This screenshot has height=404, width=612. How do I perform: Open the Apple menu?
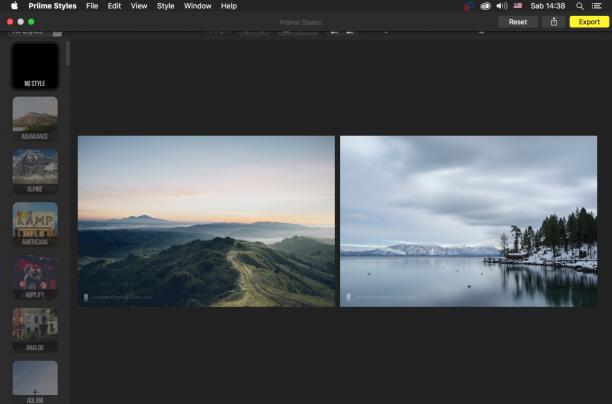[x=14, y=6]
